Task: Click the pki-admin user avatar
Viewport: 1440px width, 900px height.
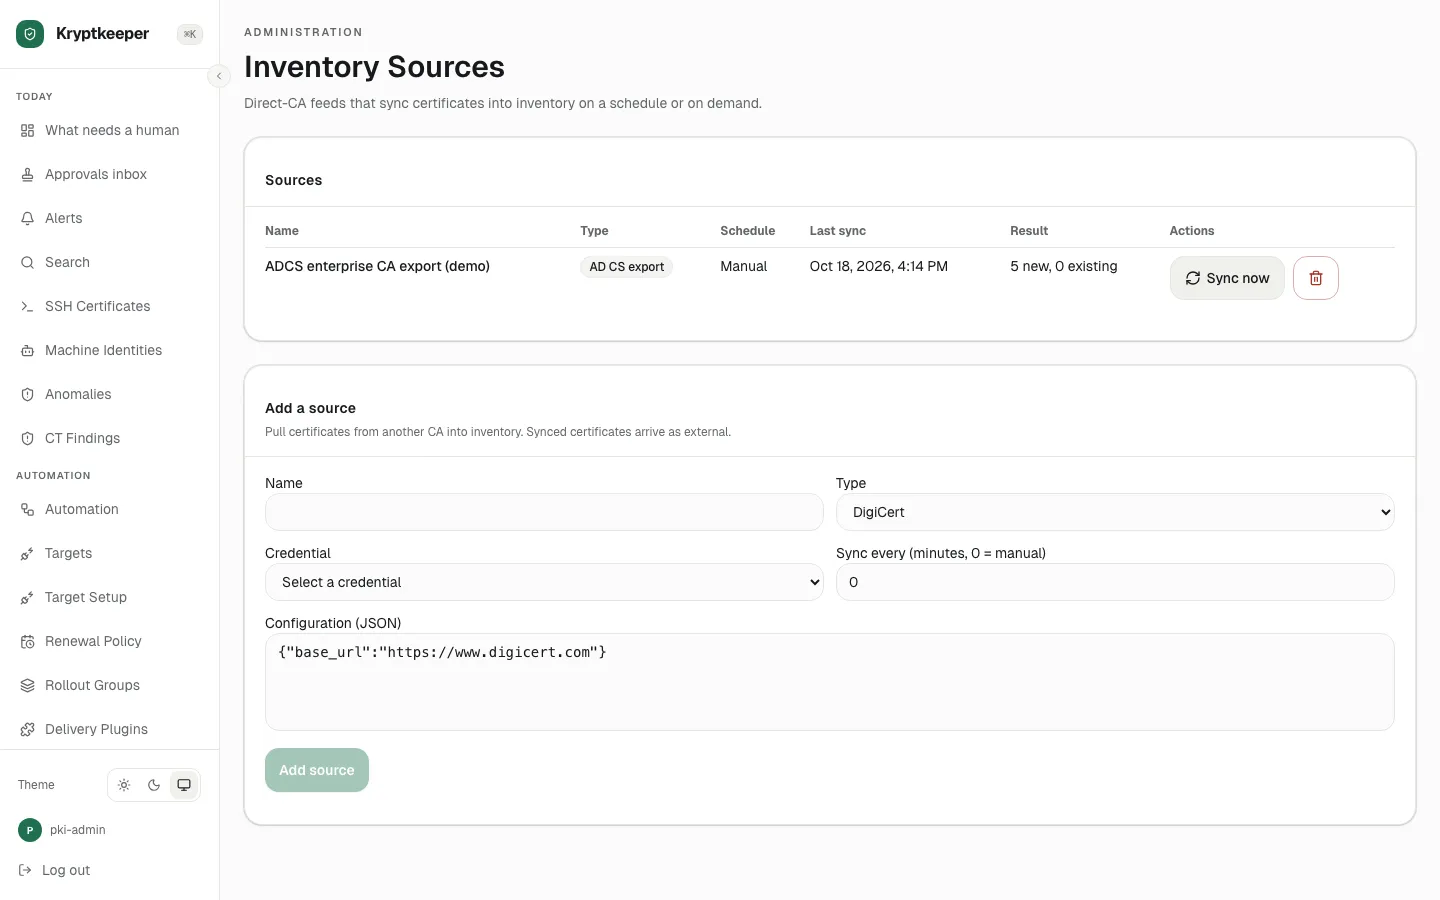Action: click(x=30, y=830)
